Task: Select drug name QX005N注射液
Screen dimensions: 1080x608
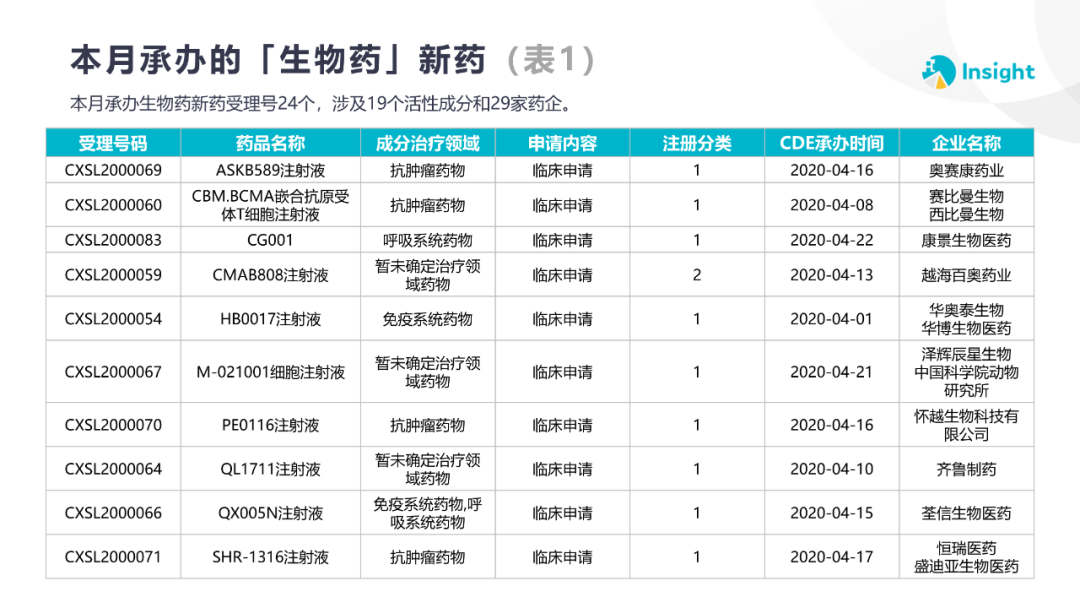Action: coord(270,513)
